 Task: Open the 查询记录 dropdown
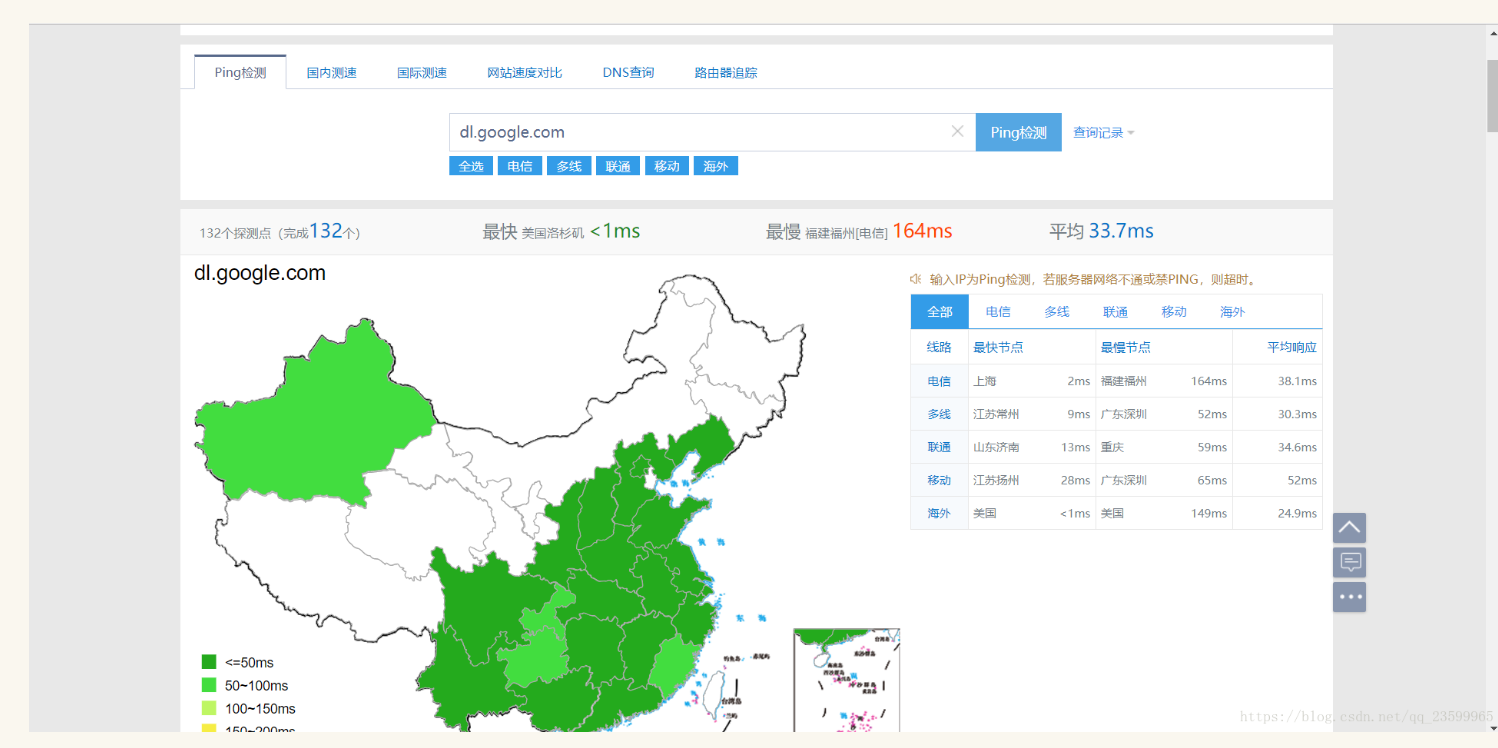[1104, 132]
